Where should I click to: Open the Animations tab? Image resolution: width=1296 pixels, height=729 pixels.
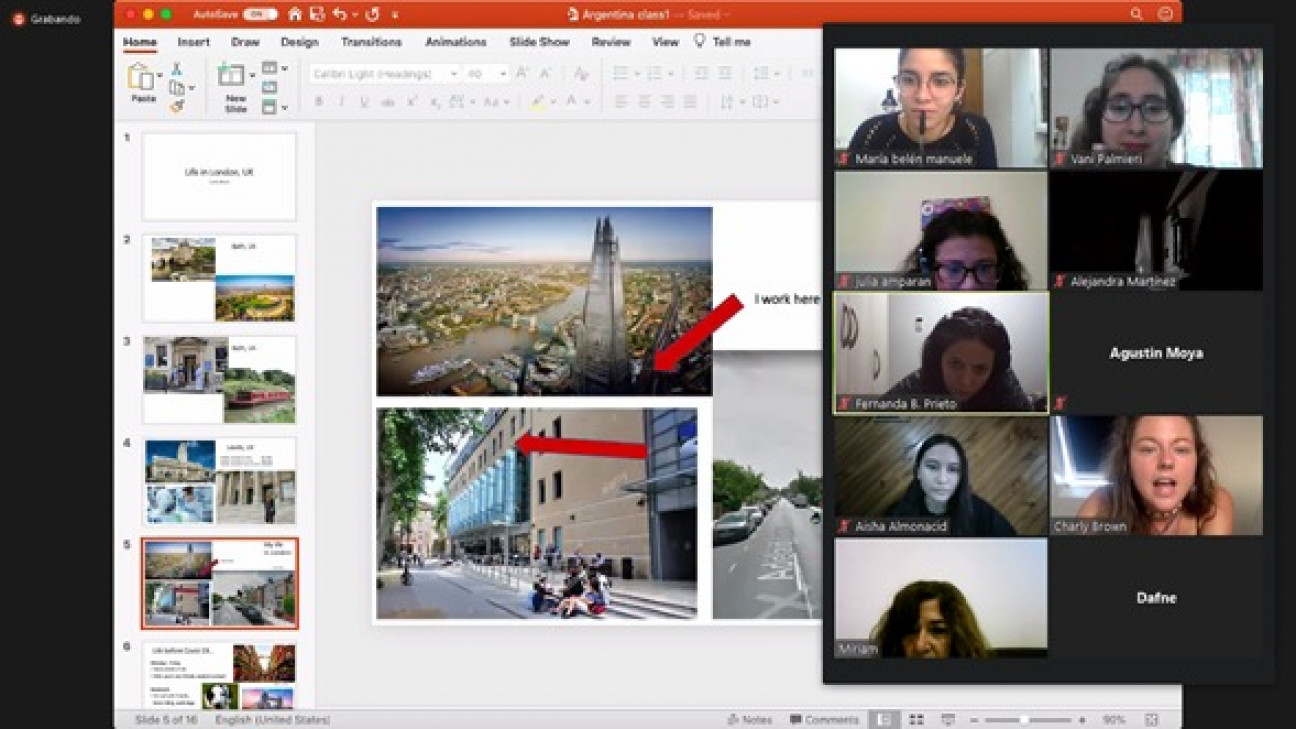(x=455, y=42)
